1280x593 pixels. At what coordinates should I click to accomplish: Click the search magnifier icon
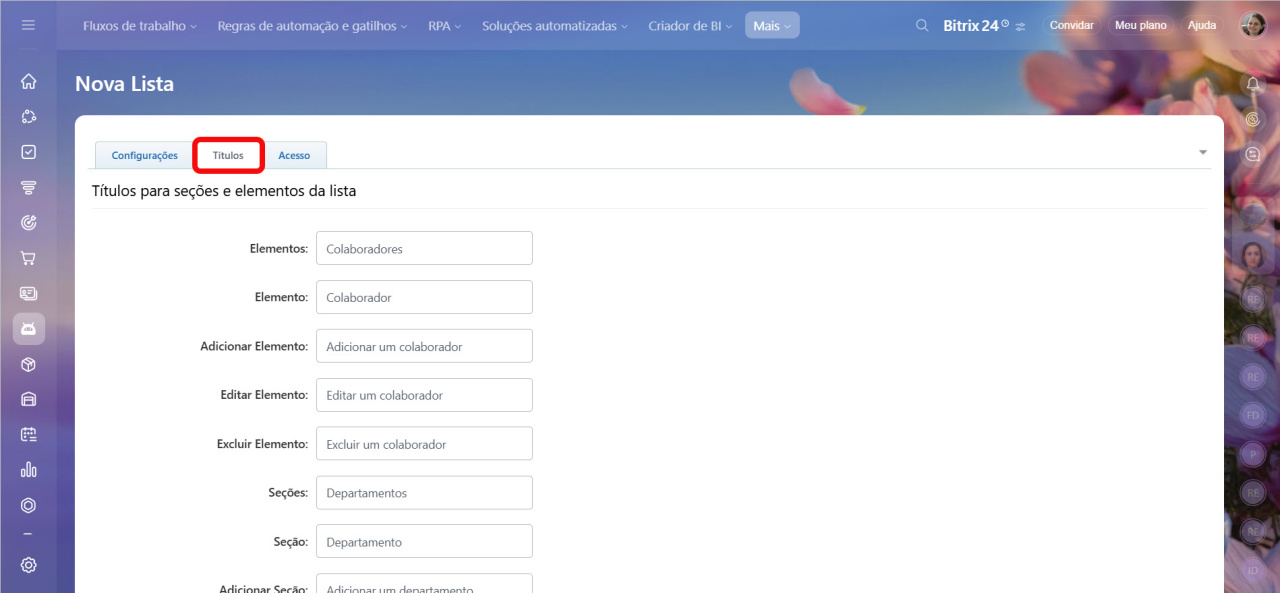(922, 26)
